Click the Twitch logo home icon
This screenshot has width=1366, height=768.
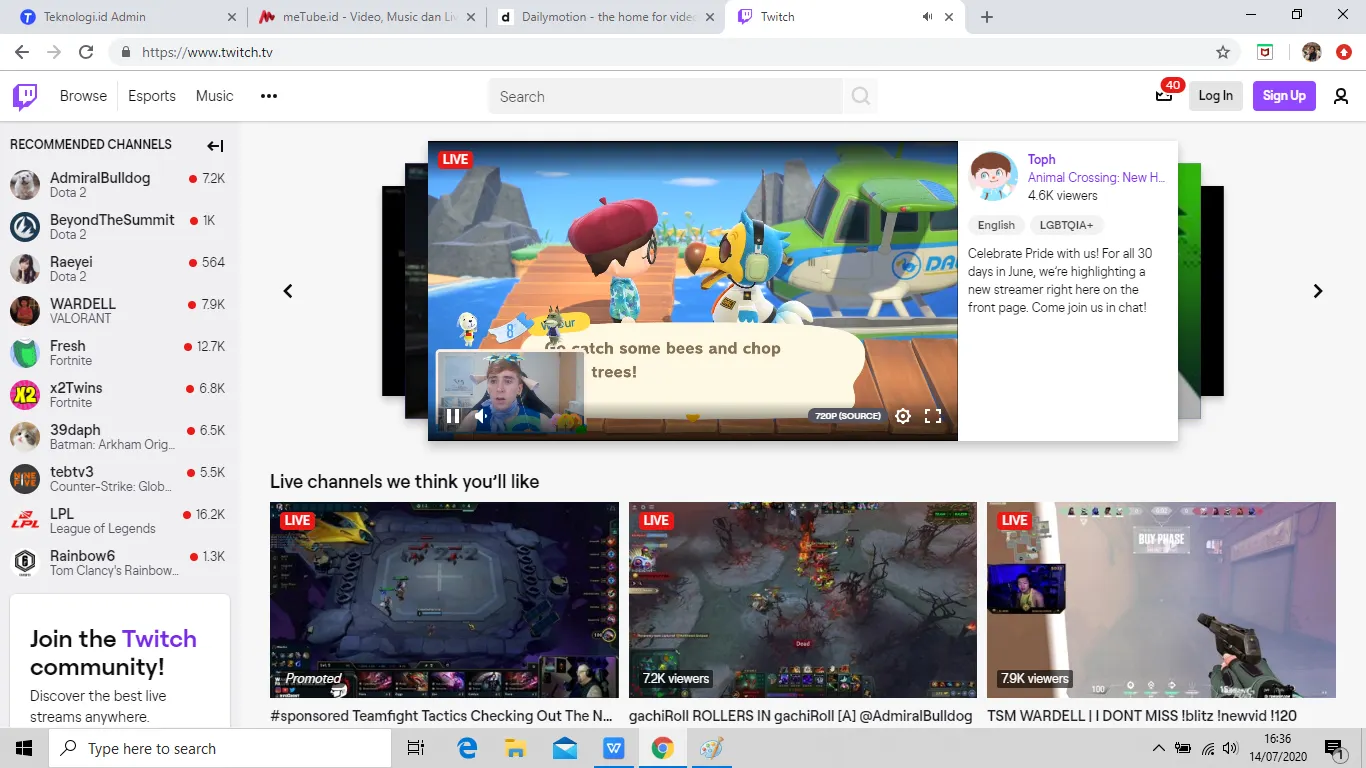tap(25, 96)
